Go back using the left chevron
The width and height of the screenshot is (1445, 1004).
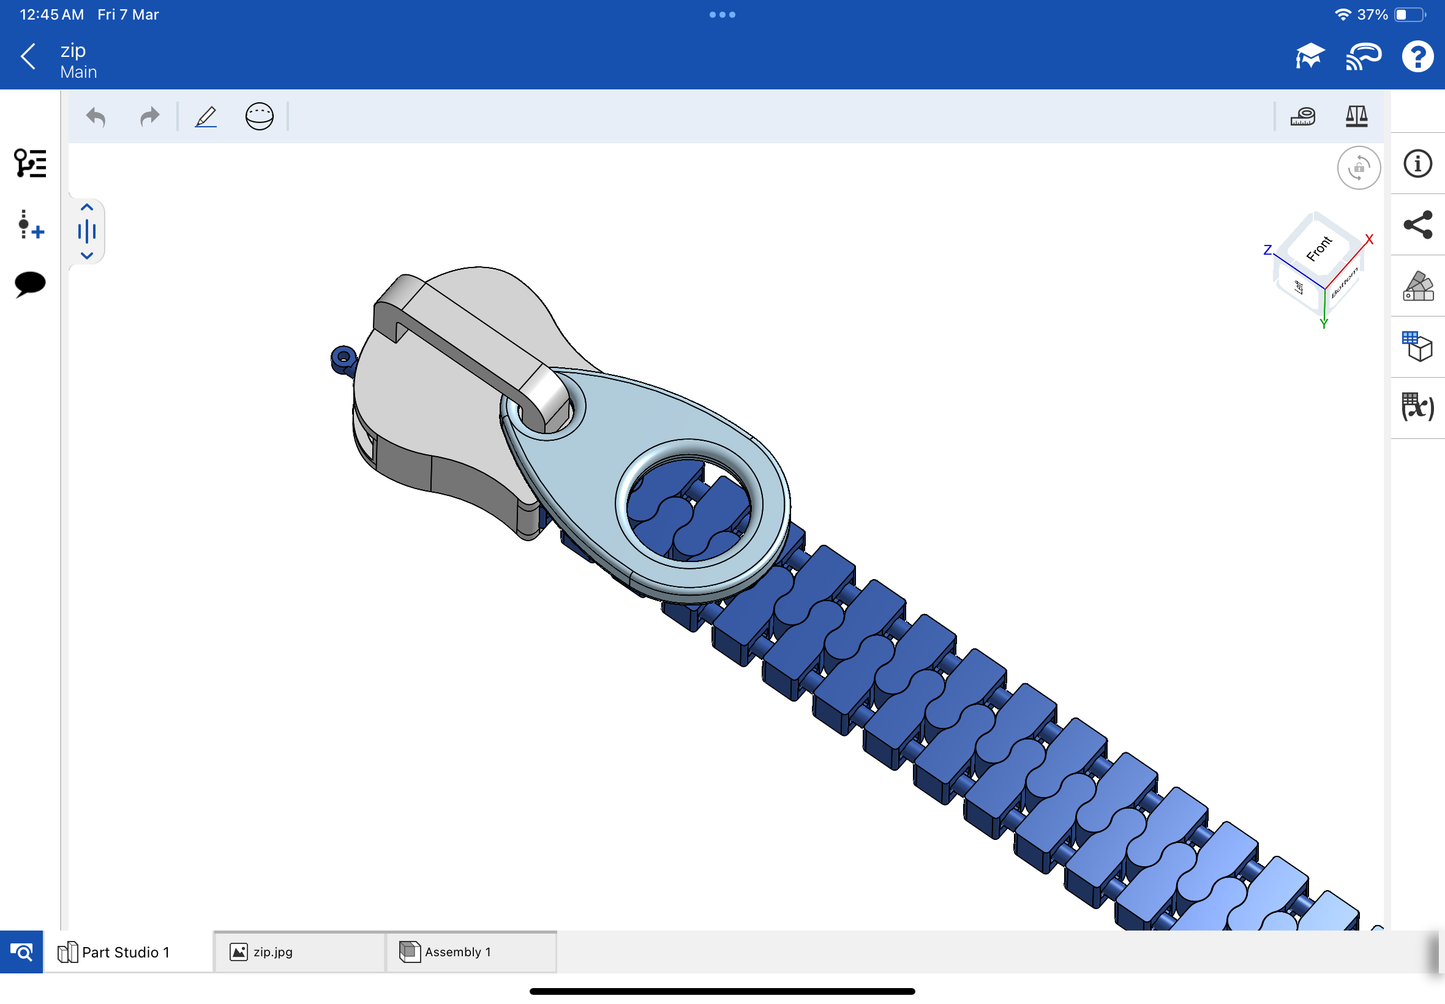[x=28, y=57]
